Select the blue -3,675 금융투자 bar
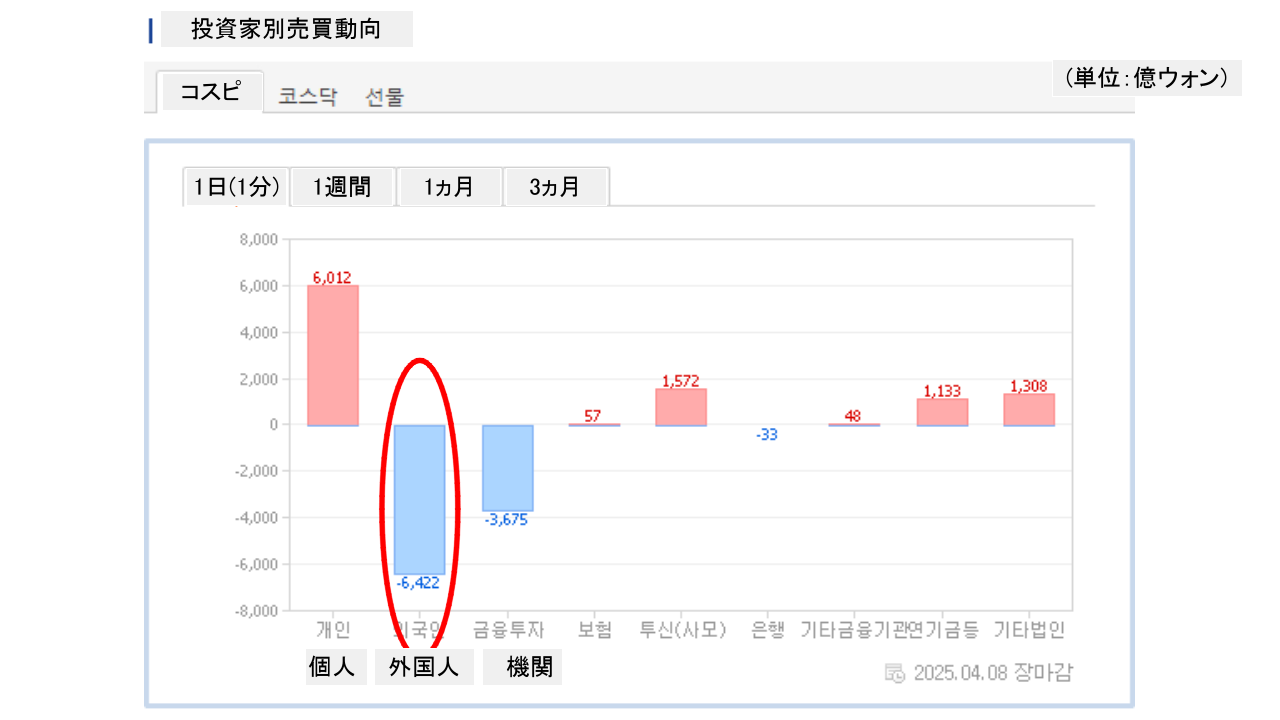Image resolution: width=1280 pixels, height=720 pixels. (507, 467)
